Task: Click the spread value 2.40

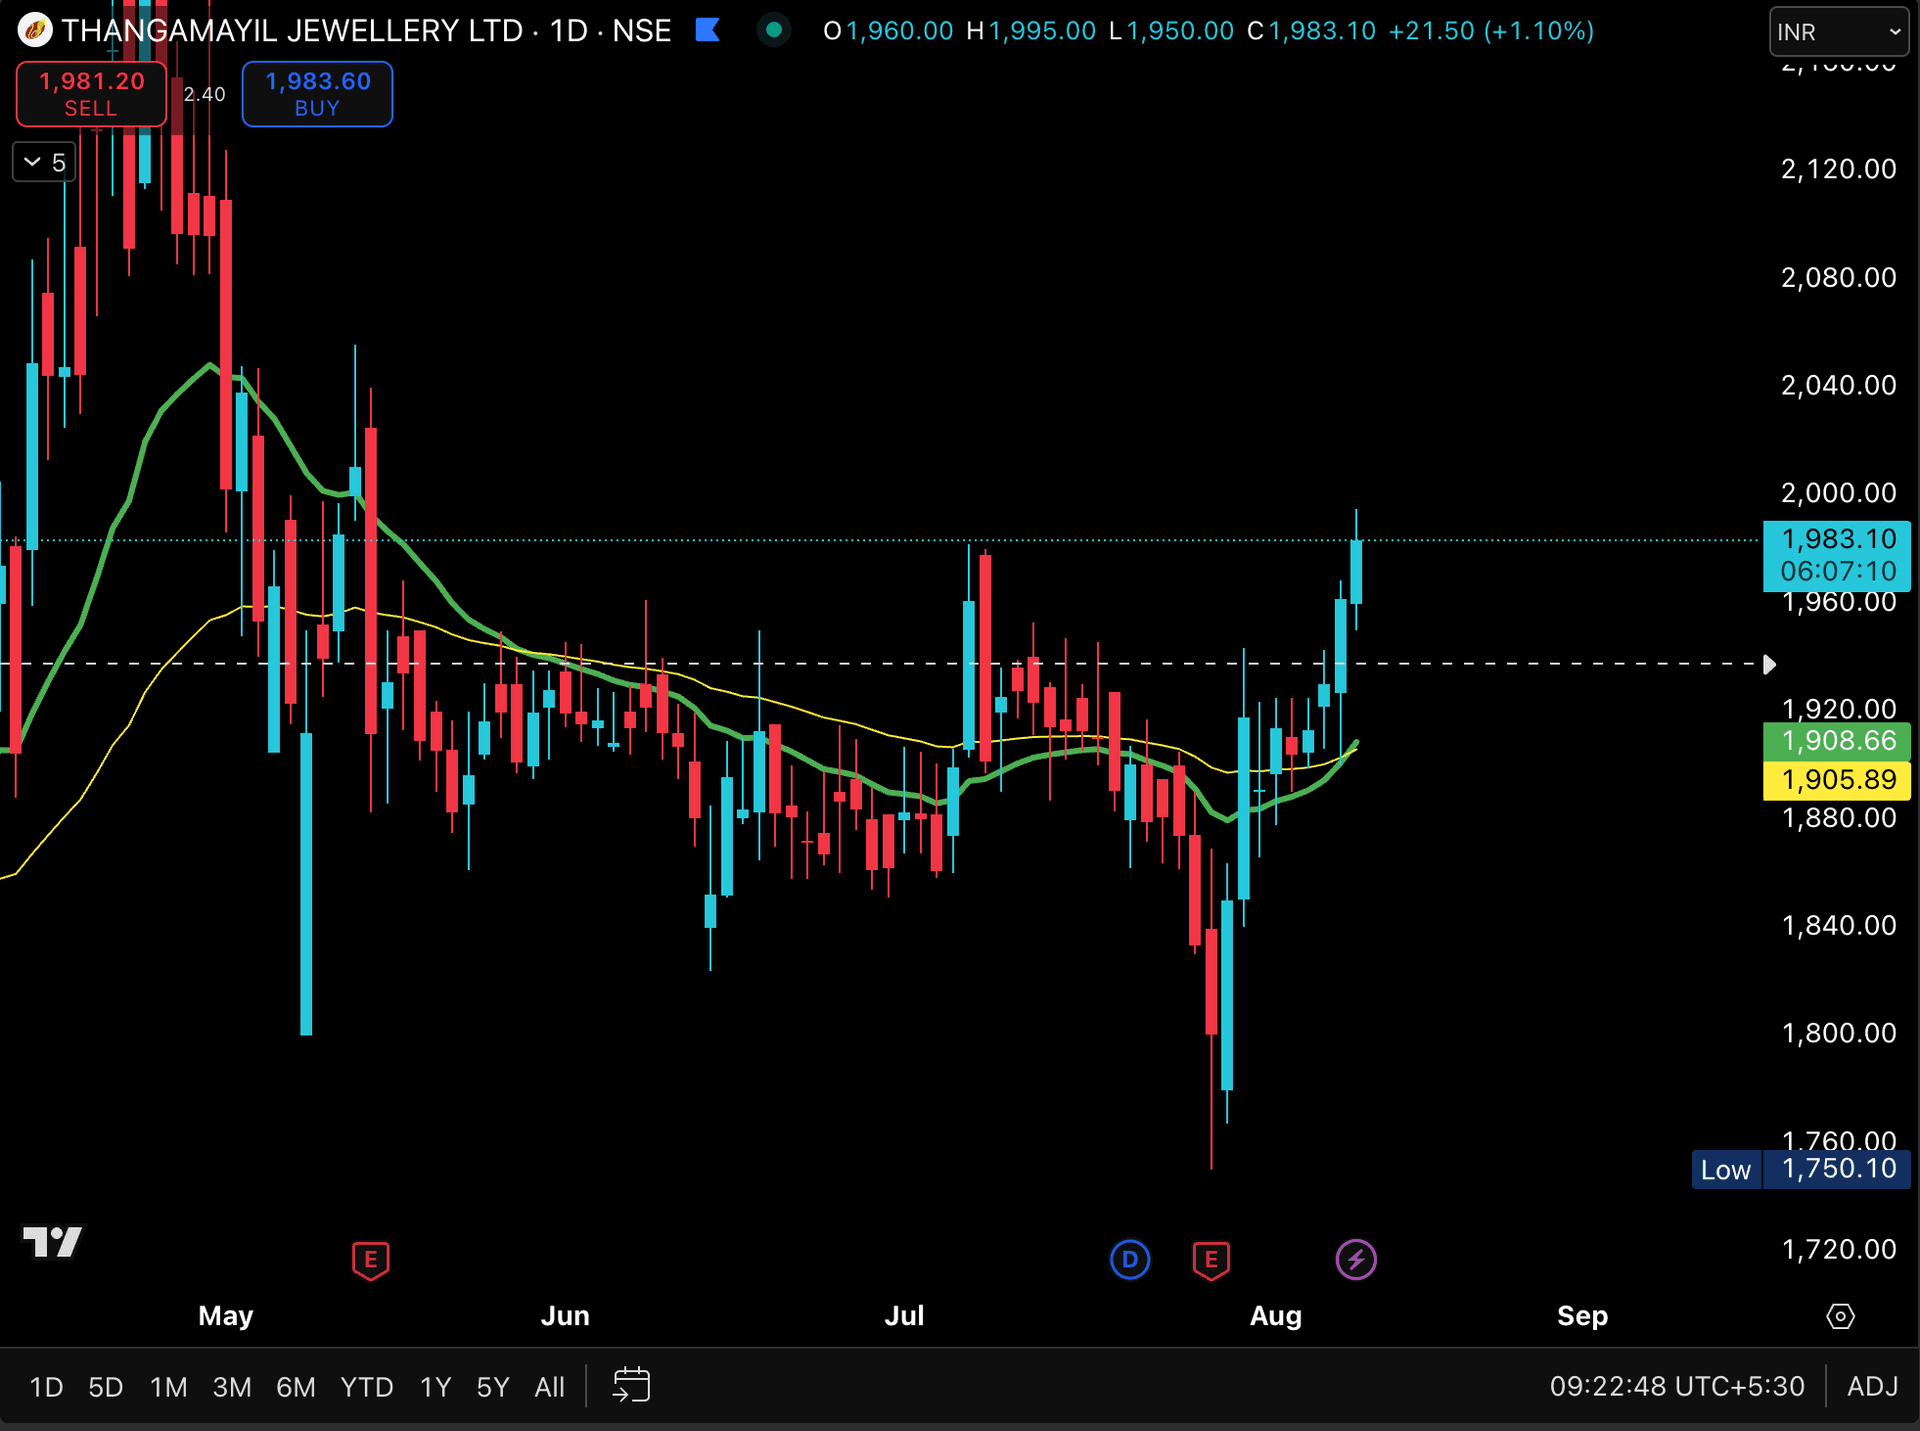Action: (204, 94)
